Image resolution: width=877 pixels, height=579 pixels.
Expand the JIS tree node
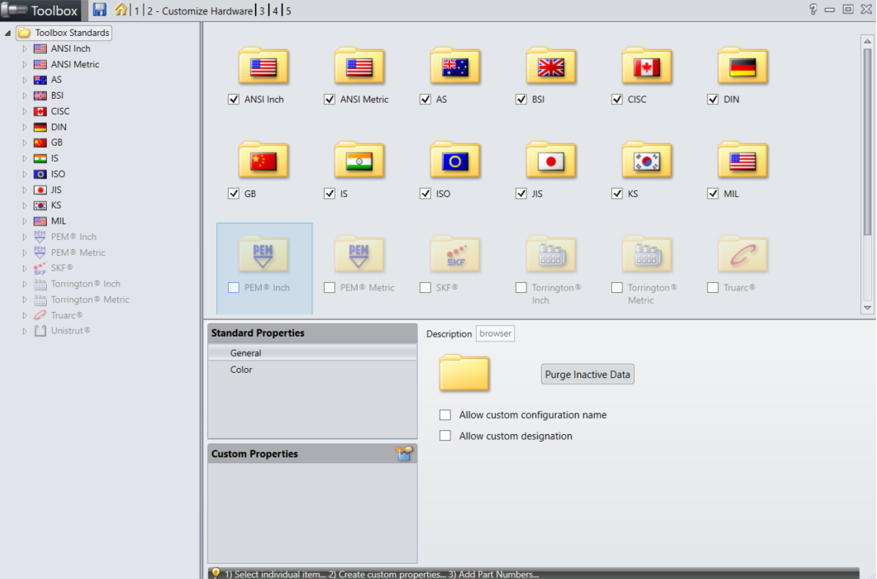click(25, 190)
